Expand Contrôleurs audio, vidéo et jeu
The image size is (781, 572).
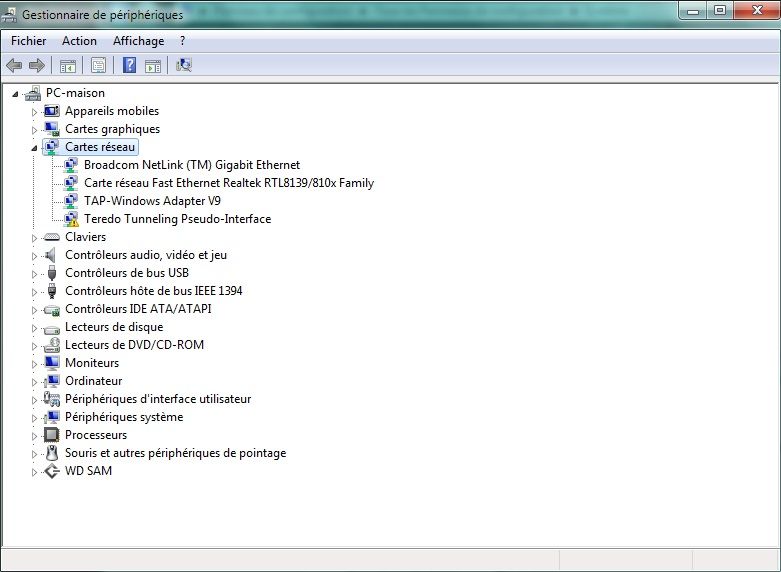pyautogui.click(x=34, y=256)
